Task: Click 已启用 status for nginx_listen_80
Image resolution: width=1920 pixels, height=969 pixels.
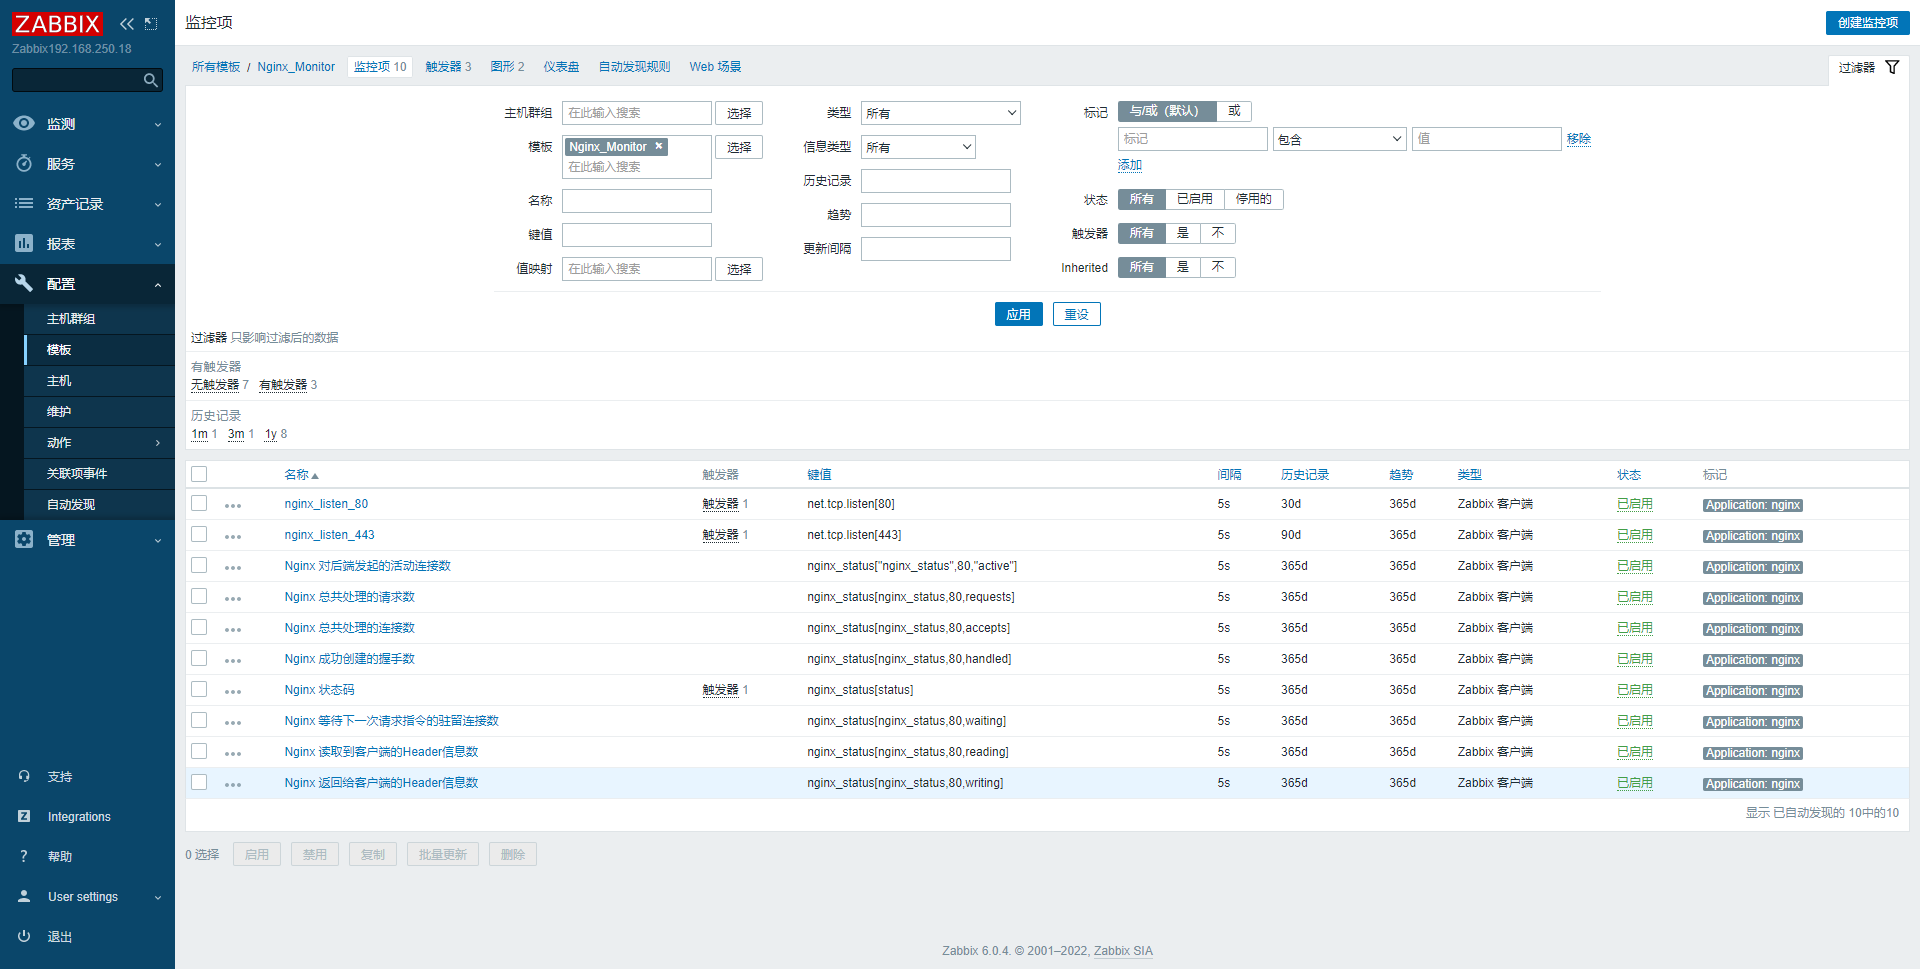Action: tap(1634, 504)
